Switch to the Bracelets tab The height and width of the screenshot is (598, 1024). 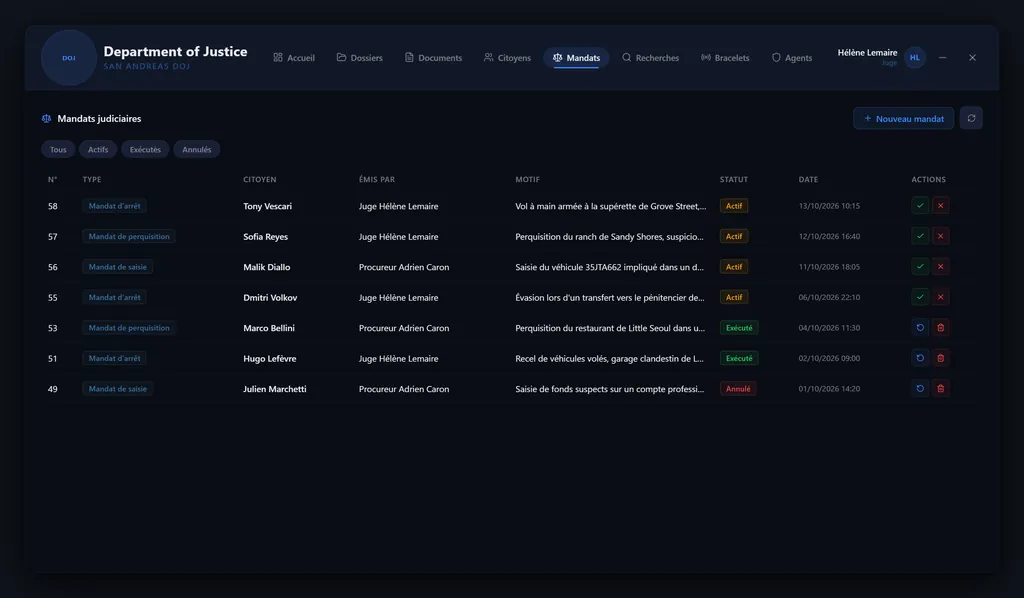point(725,57)
